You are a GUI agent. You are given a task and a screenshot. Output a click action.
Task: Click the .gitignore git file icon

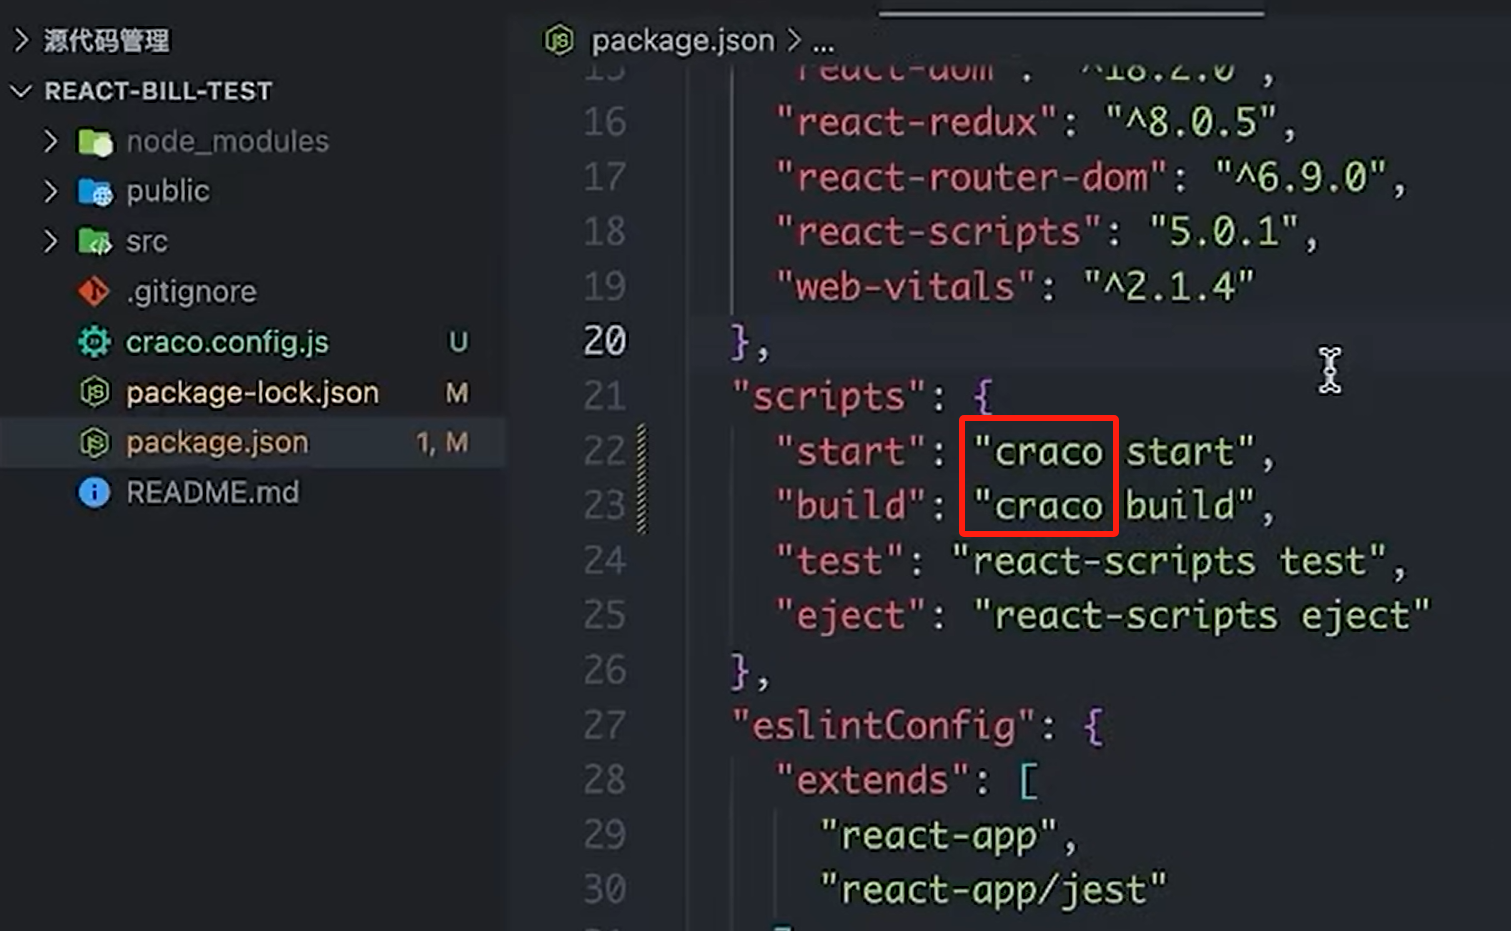[x=93, y=291]
